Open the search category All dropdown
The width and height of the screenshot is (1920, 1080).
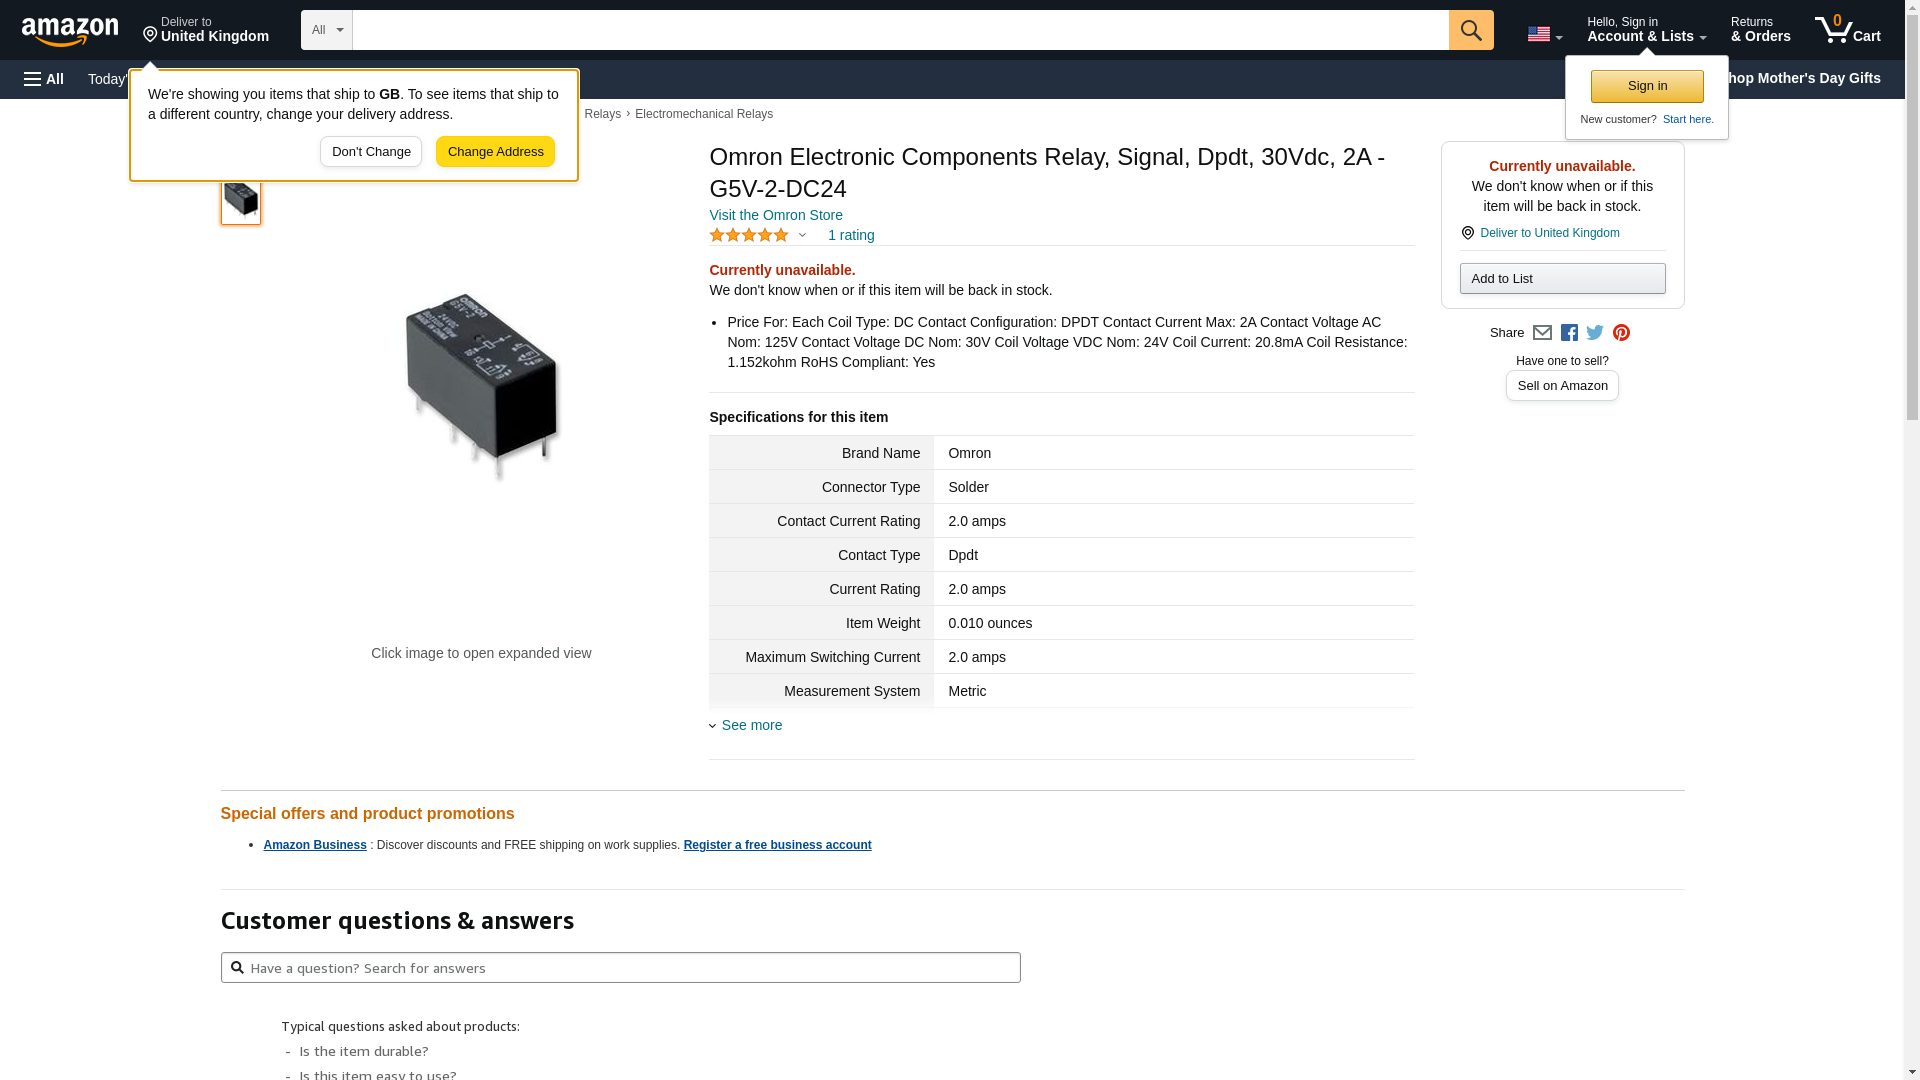point(326,30)
